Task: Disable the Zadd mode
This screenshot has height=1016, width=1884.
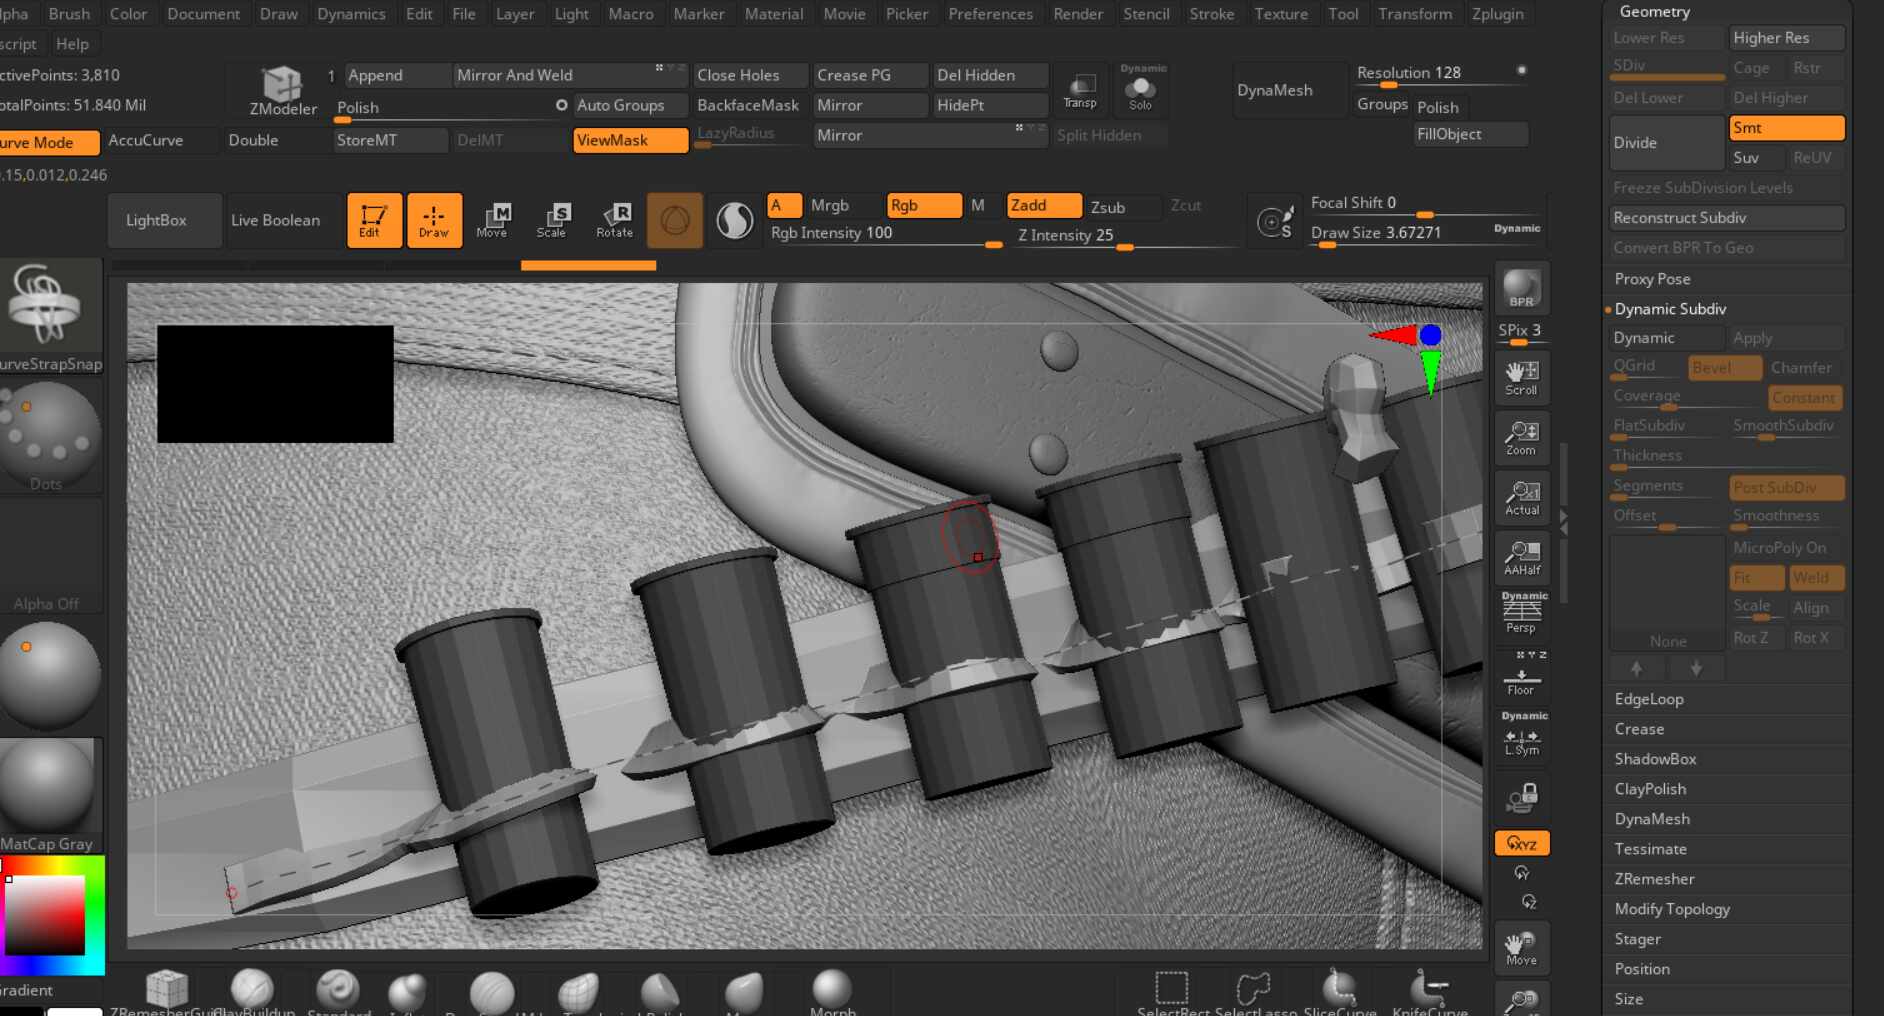Action: tap(1043, 205)
